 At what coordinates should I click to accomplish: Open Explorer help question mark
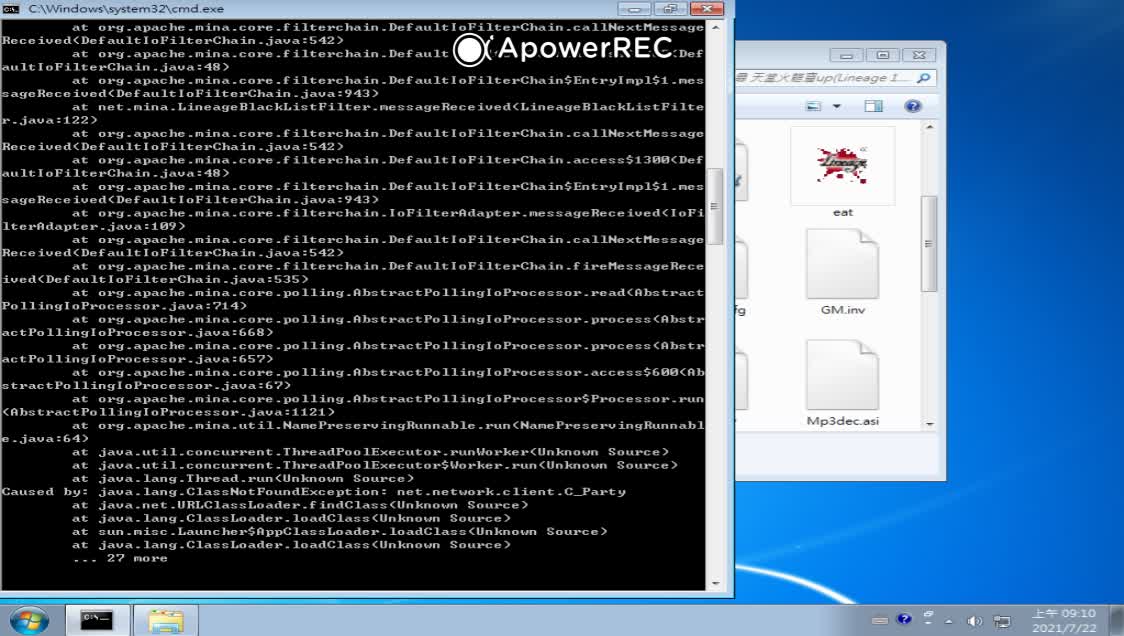[x=913, y=106]
